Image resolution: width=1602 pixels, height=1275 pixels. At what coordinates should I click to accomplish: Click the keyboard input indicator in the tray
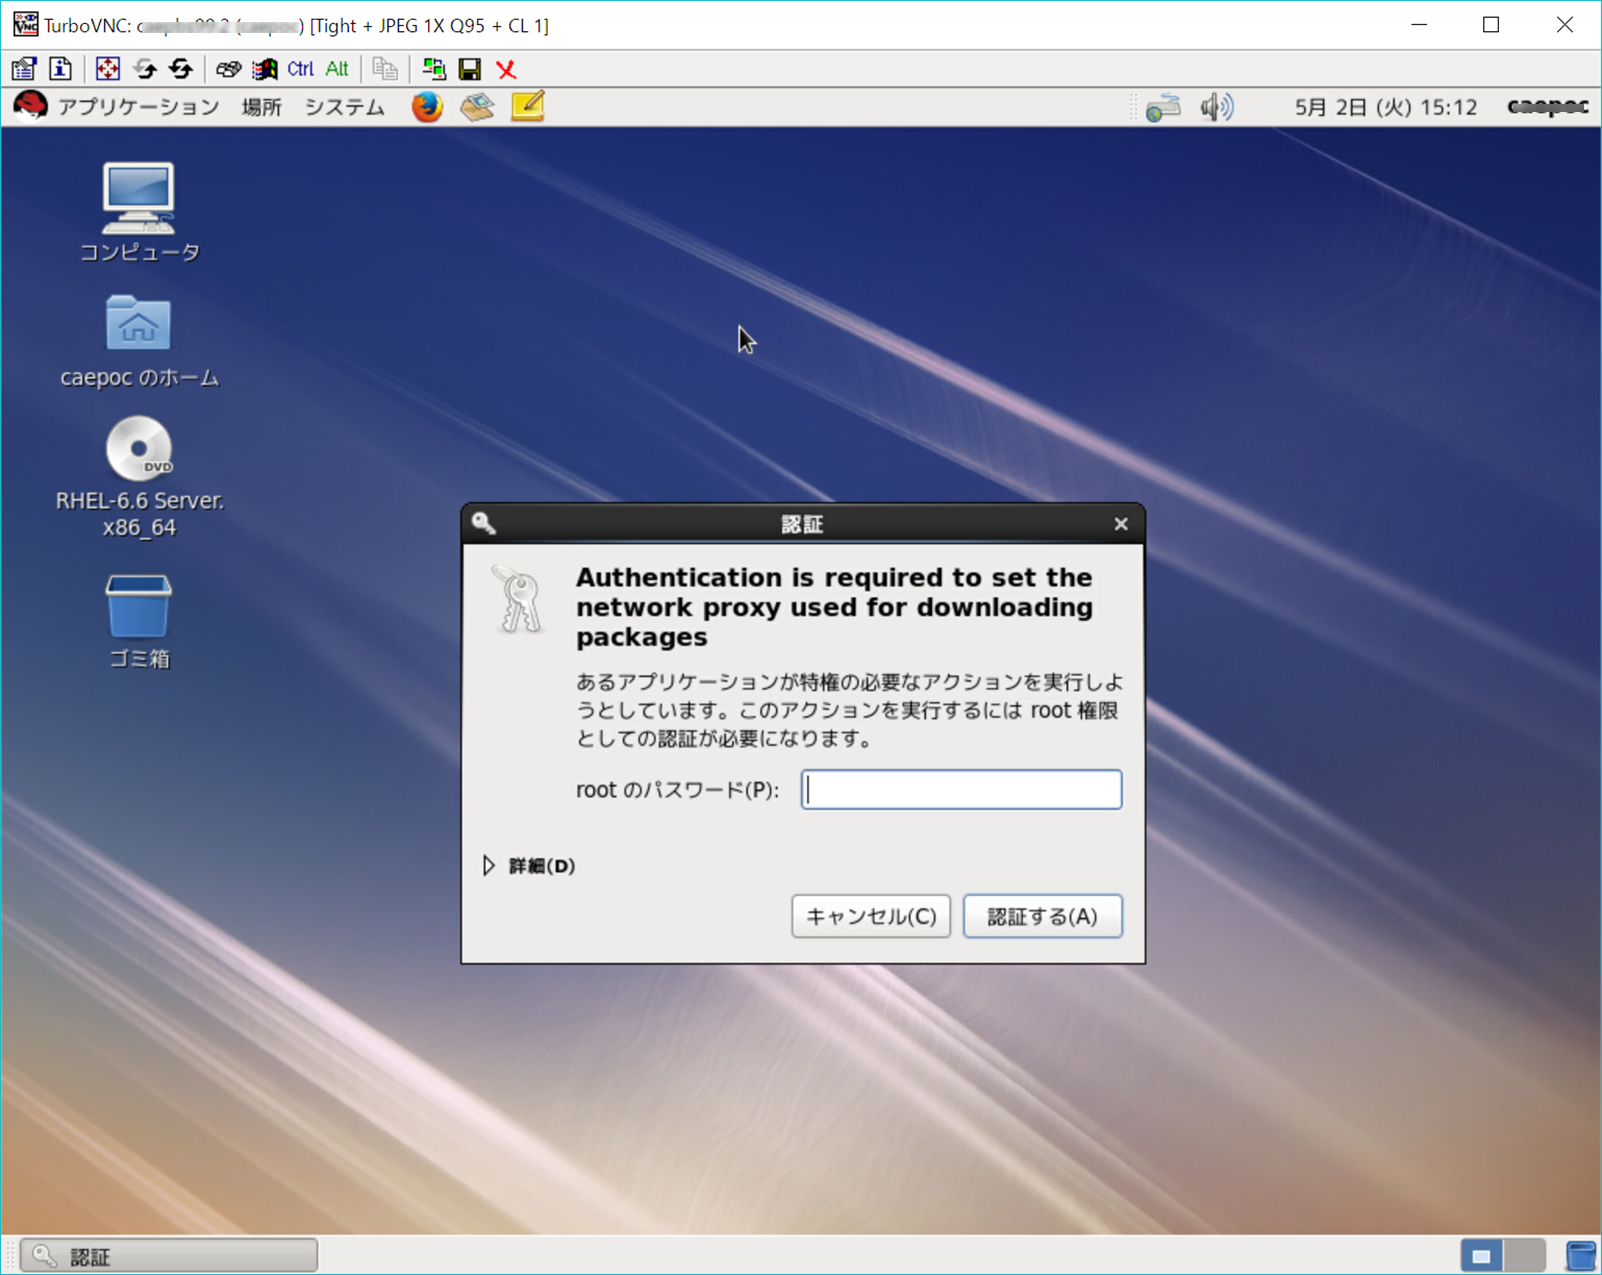pos(1163,107)
